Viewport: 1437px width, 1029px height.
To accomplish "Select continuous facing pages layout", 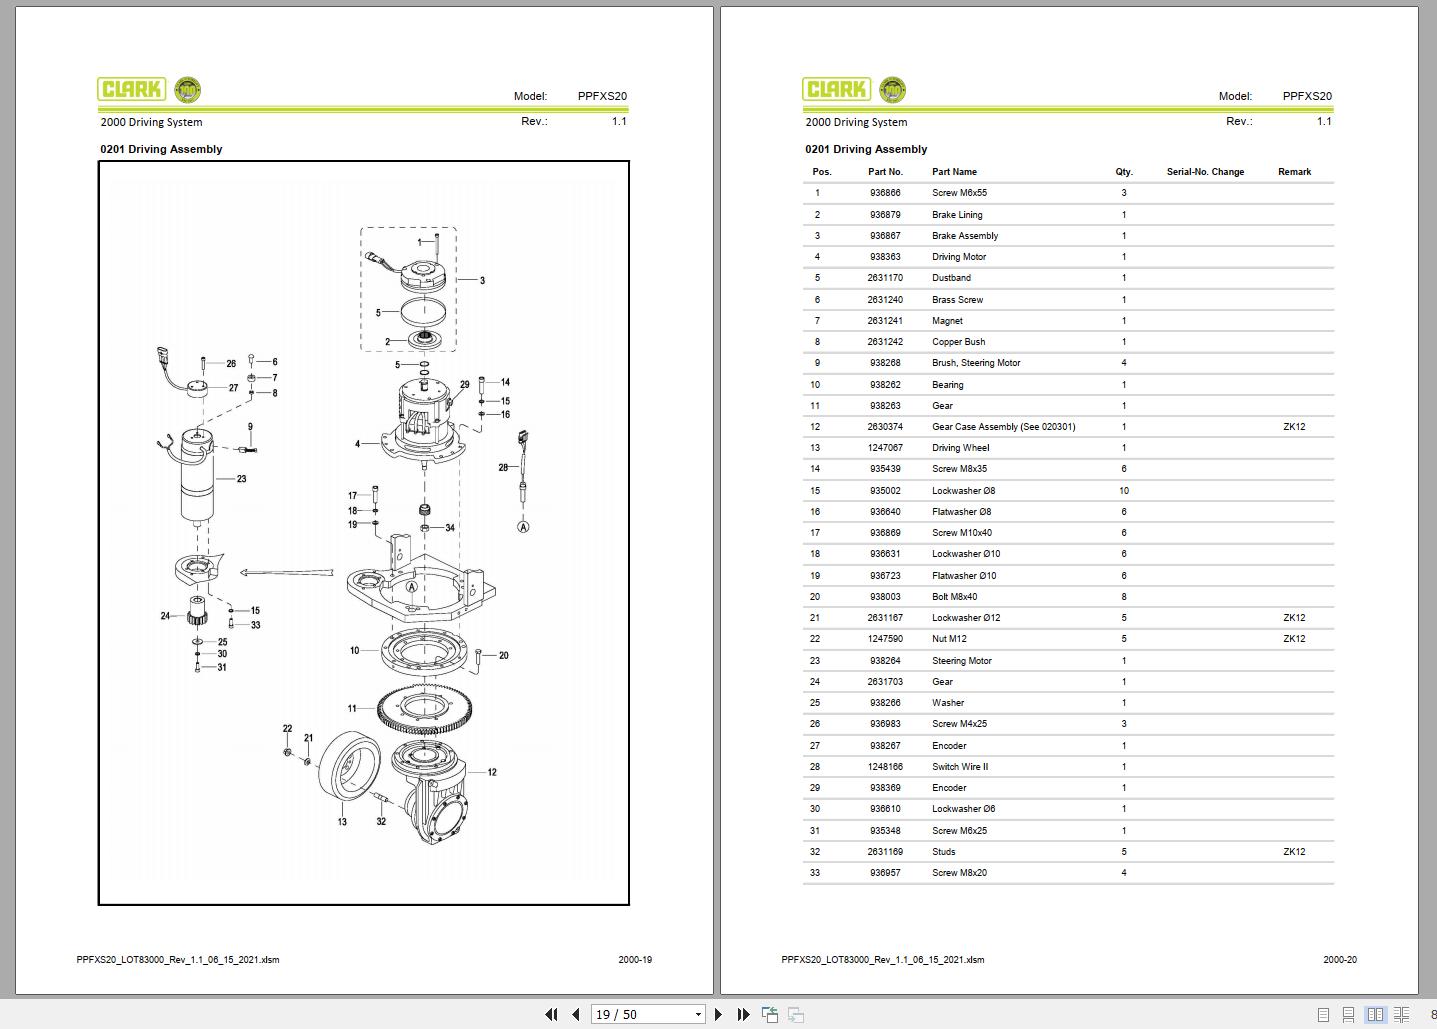I will [x=1402, y=1015].
